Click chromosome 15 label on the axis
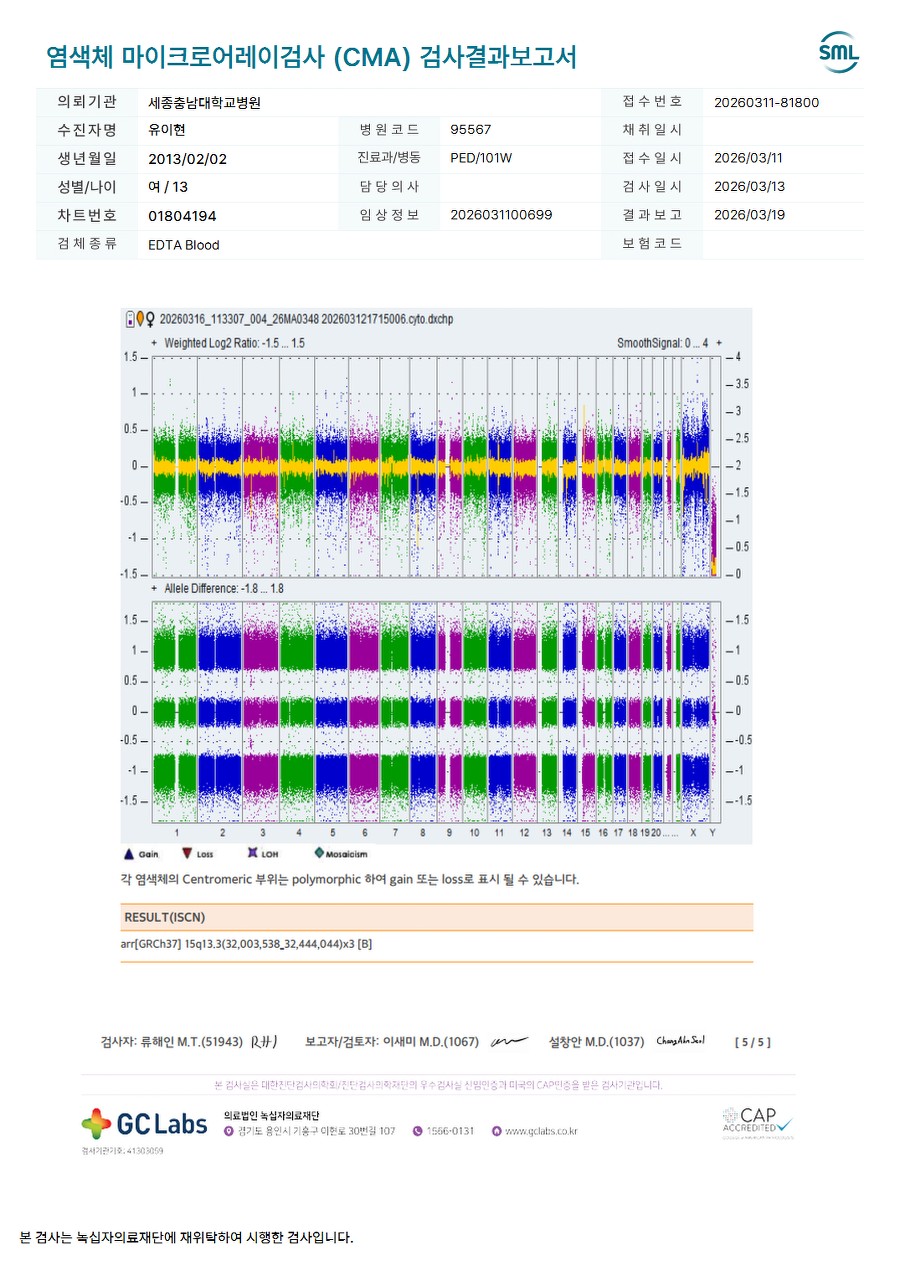The width and height of the screenshot is (900, 1271). point(585,832)
